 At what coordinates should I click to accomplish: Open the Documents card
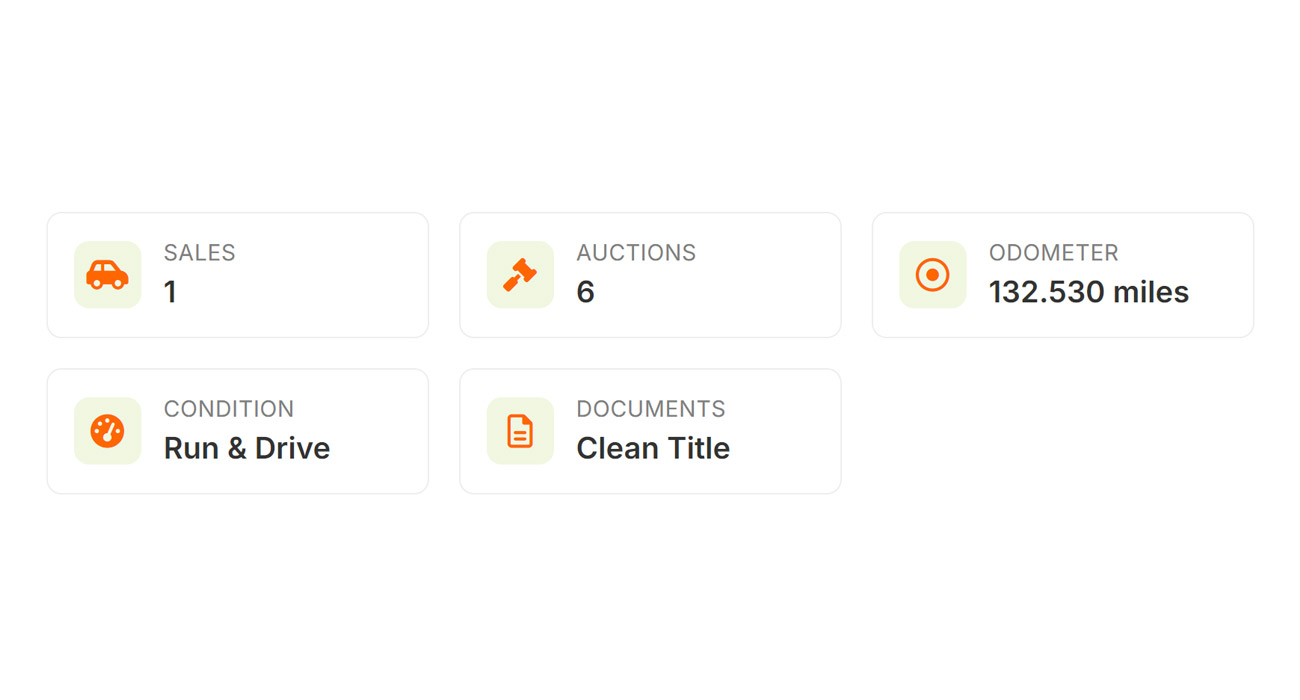pos(650,431)
